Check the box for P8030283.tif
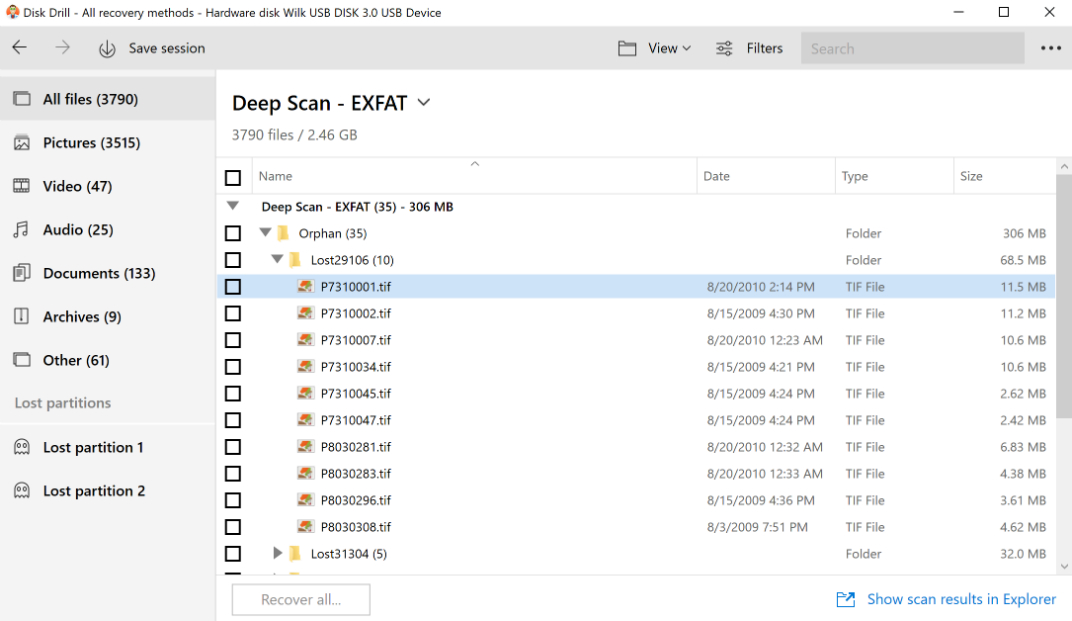Viewport: 1072px width, 621px height. (x=233, y=473)
